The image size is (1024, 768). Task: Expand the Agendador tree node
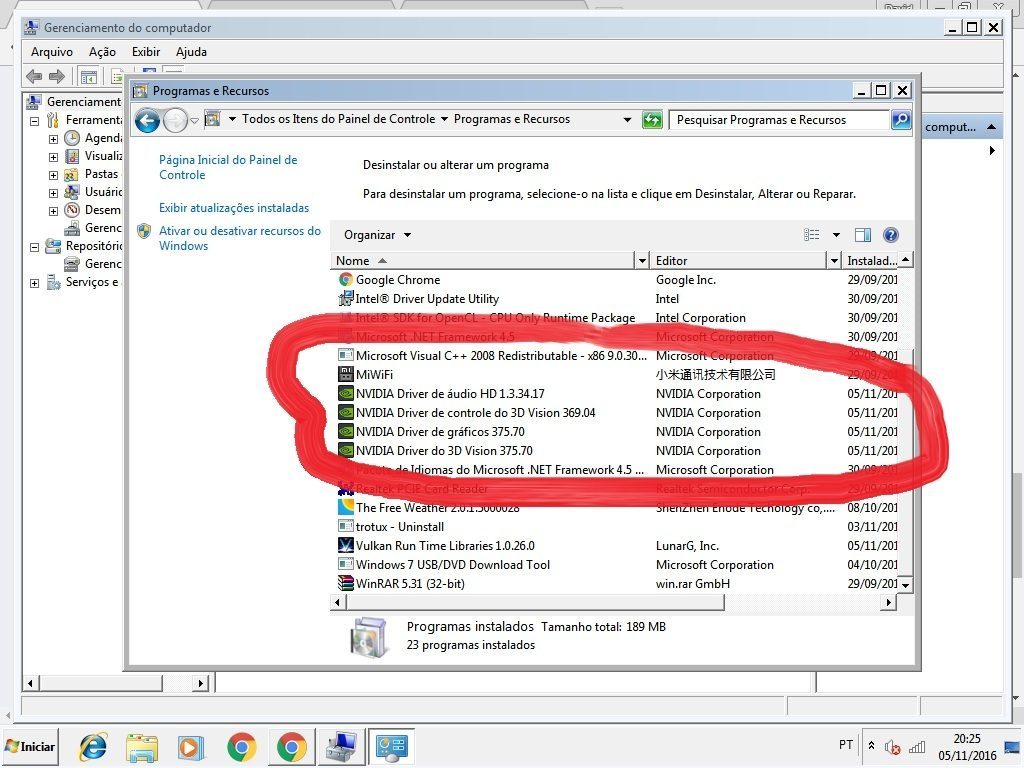tap(54, 139)
